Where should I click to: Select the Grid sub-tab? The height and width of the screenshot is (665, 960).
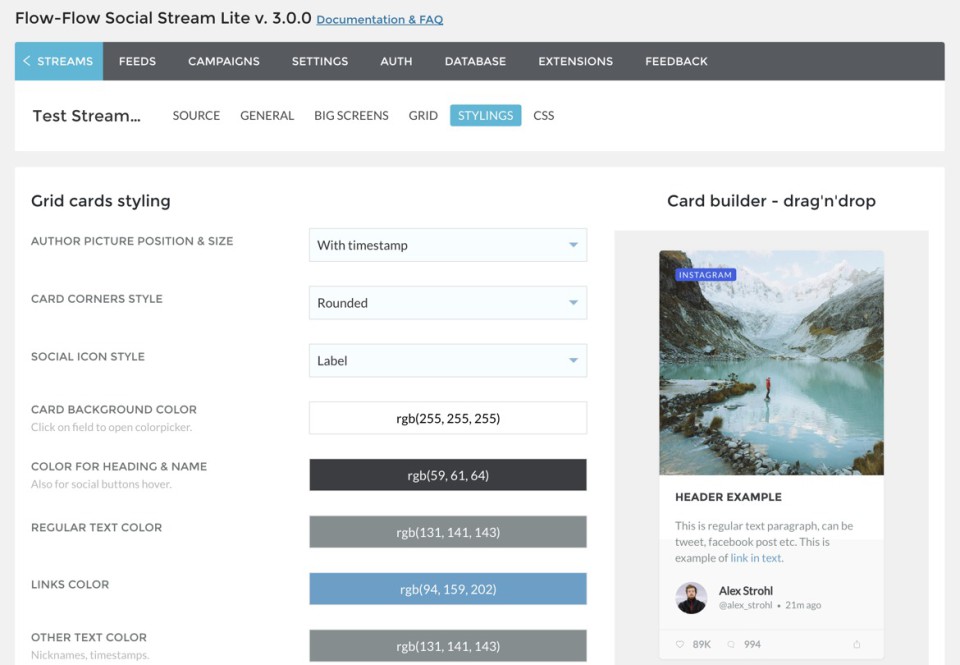423,116
